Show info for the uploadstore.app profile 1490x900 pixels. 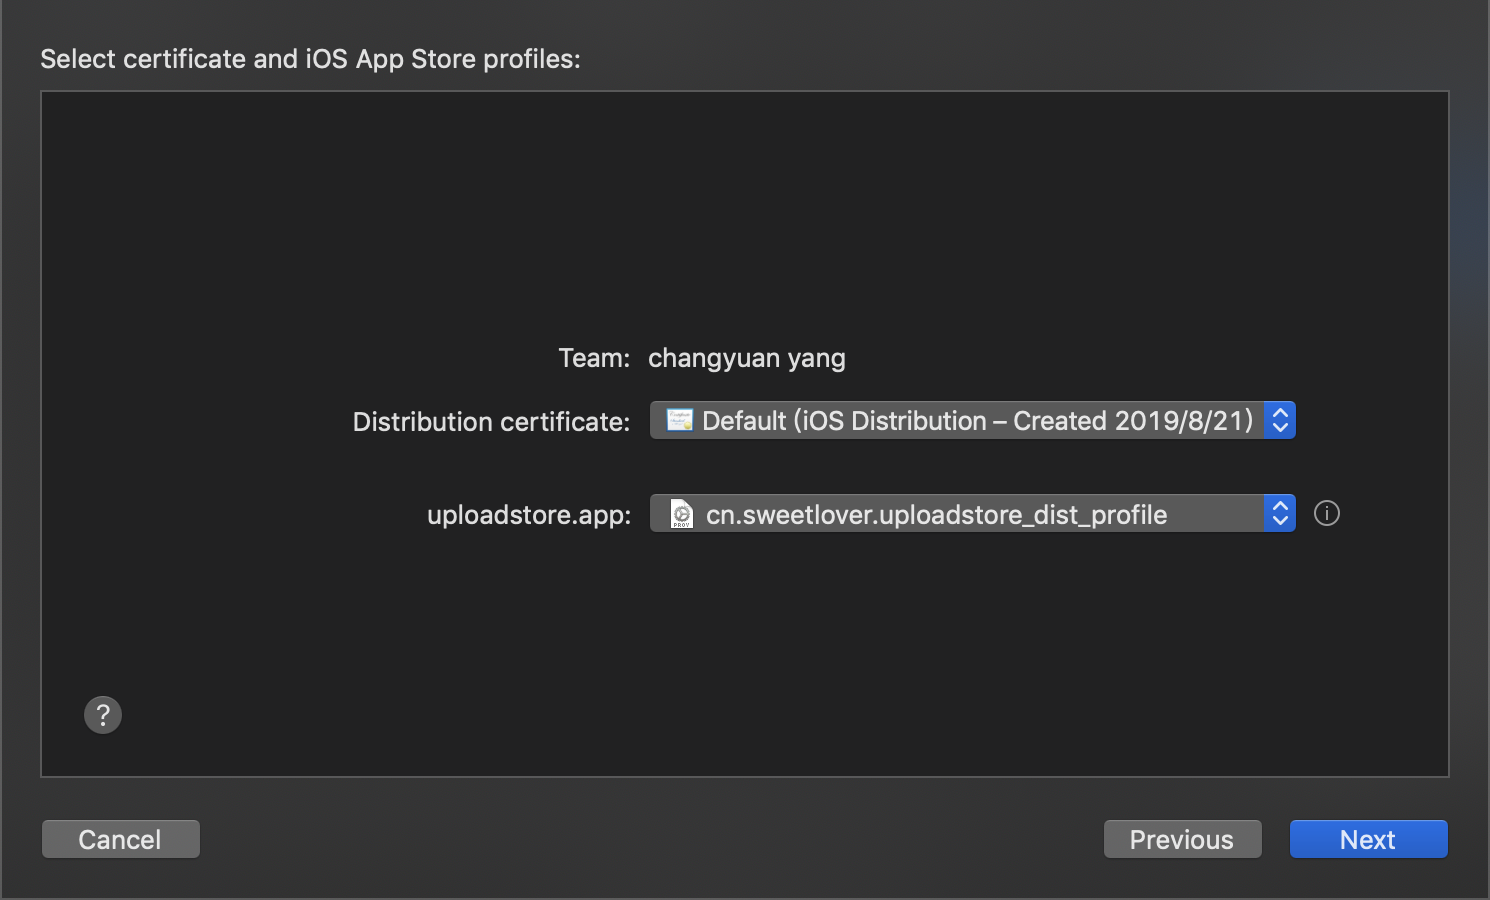click(1327, 513)
